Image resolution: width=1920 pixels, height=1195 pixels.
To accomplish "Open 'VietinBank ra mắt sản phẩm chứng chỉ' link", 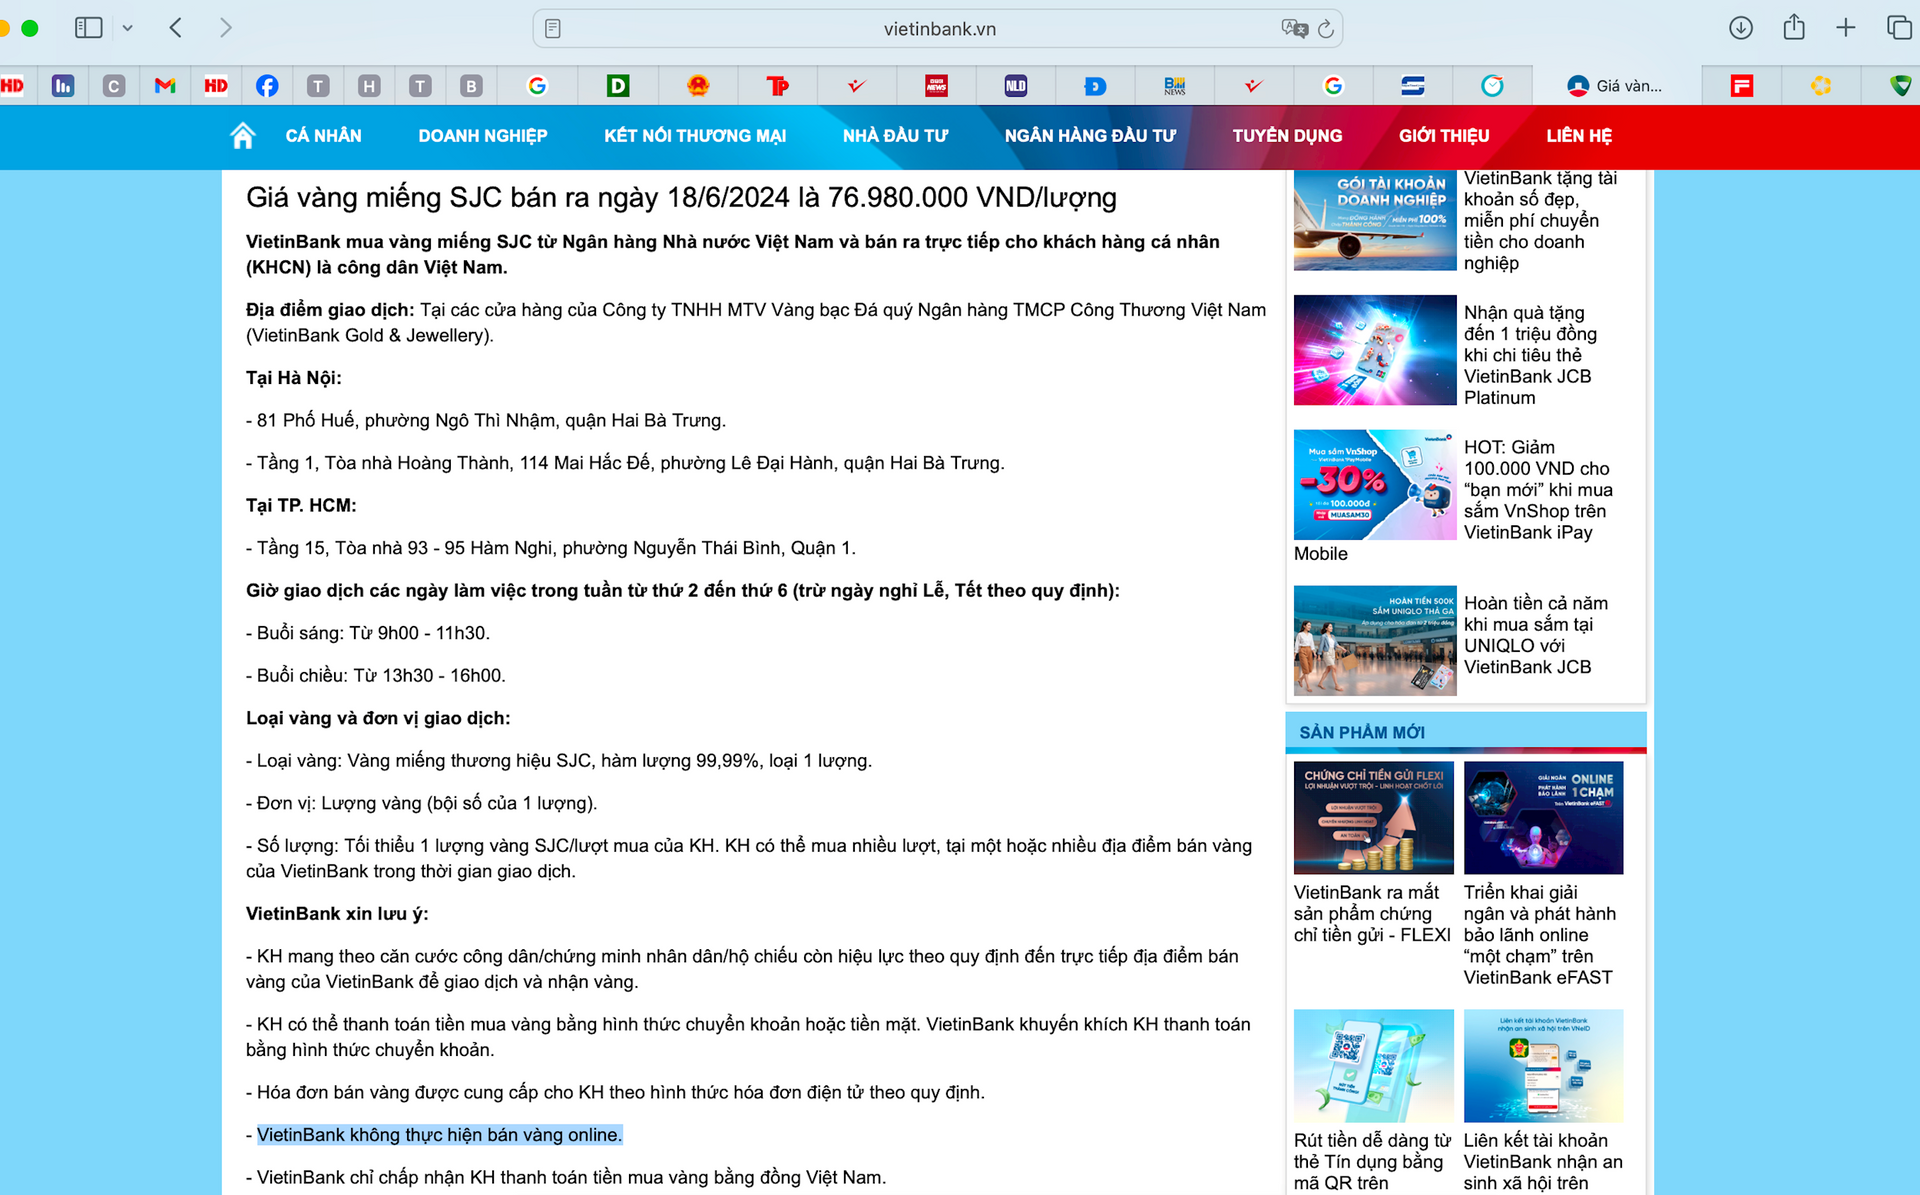I will 1372,914.
